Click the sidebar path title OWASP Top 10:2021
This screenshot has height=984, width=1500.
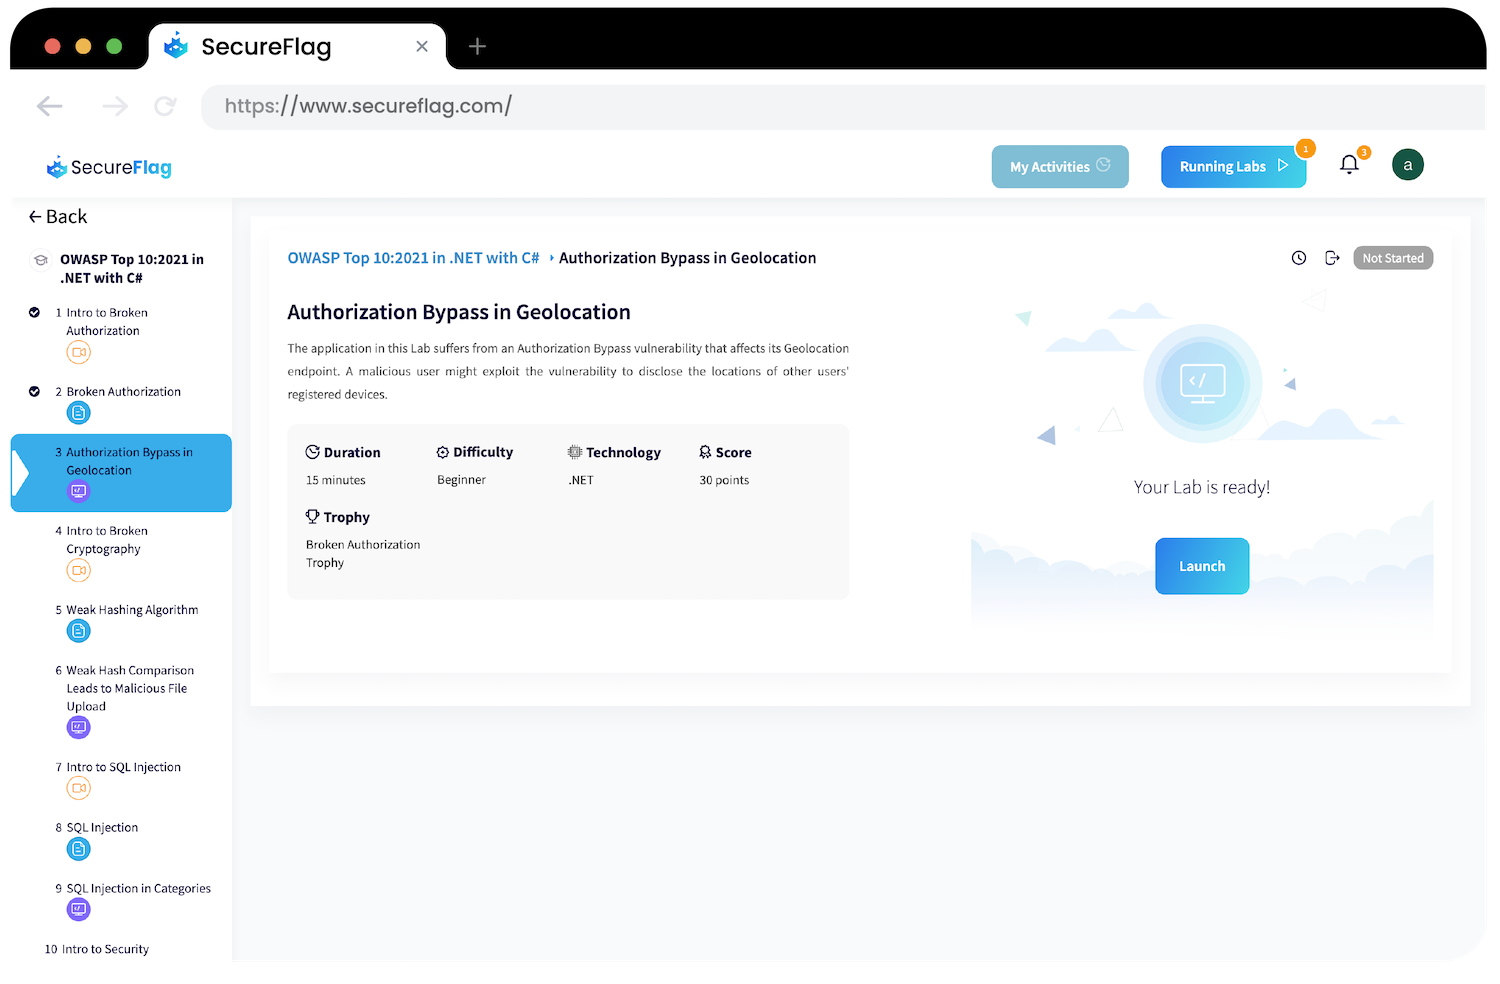(132, 268)
